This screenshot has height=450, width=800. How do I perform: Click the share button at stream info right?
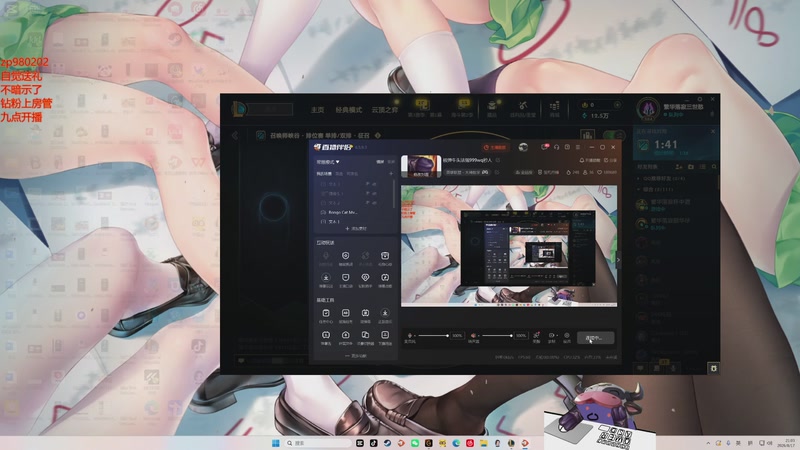[x=611, y=160]
